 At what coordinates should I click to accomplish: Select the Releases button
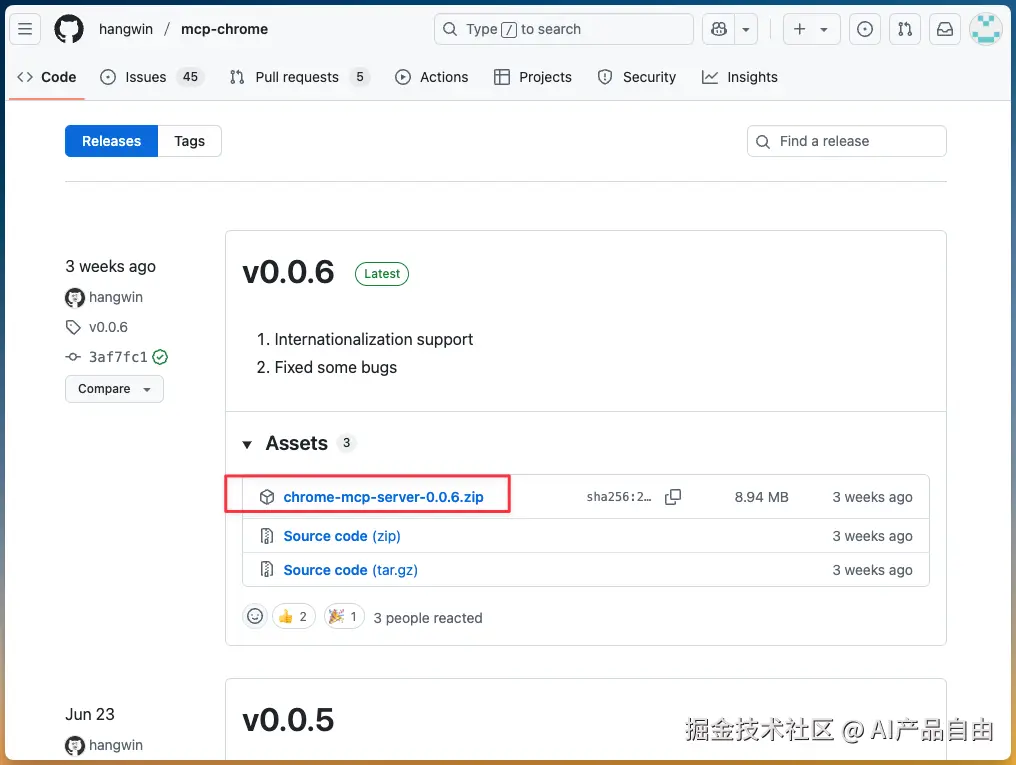[x=111, y=141]
